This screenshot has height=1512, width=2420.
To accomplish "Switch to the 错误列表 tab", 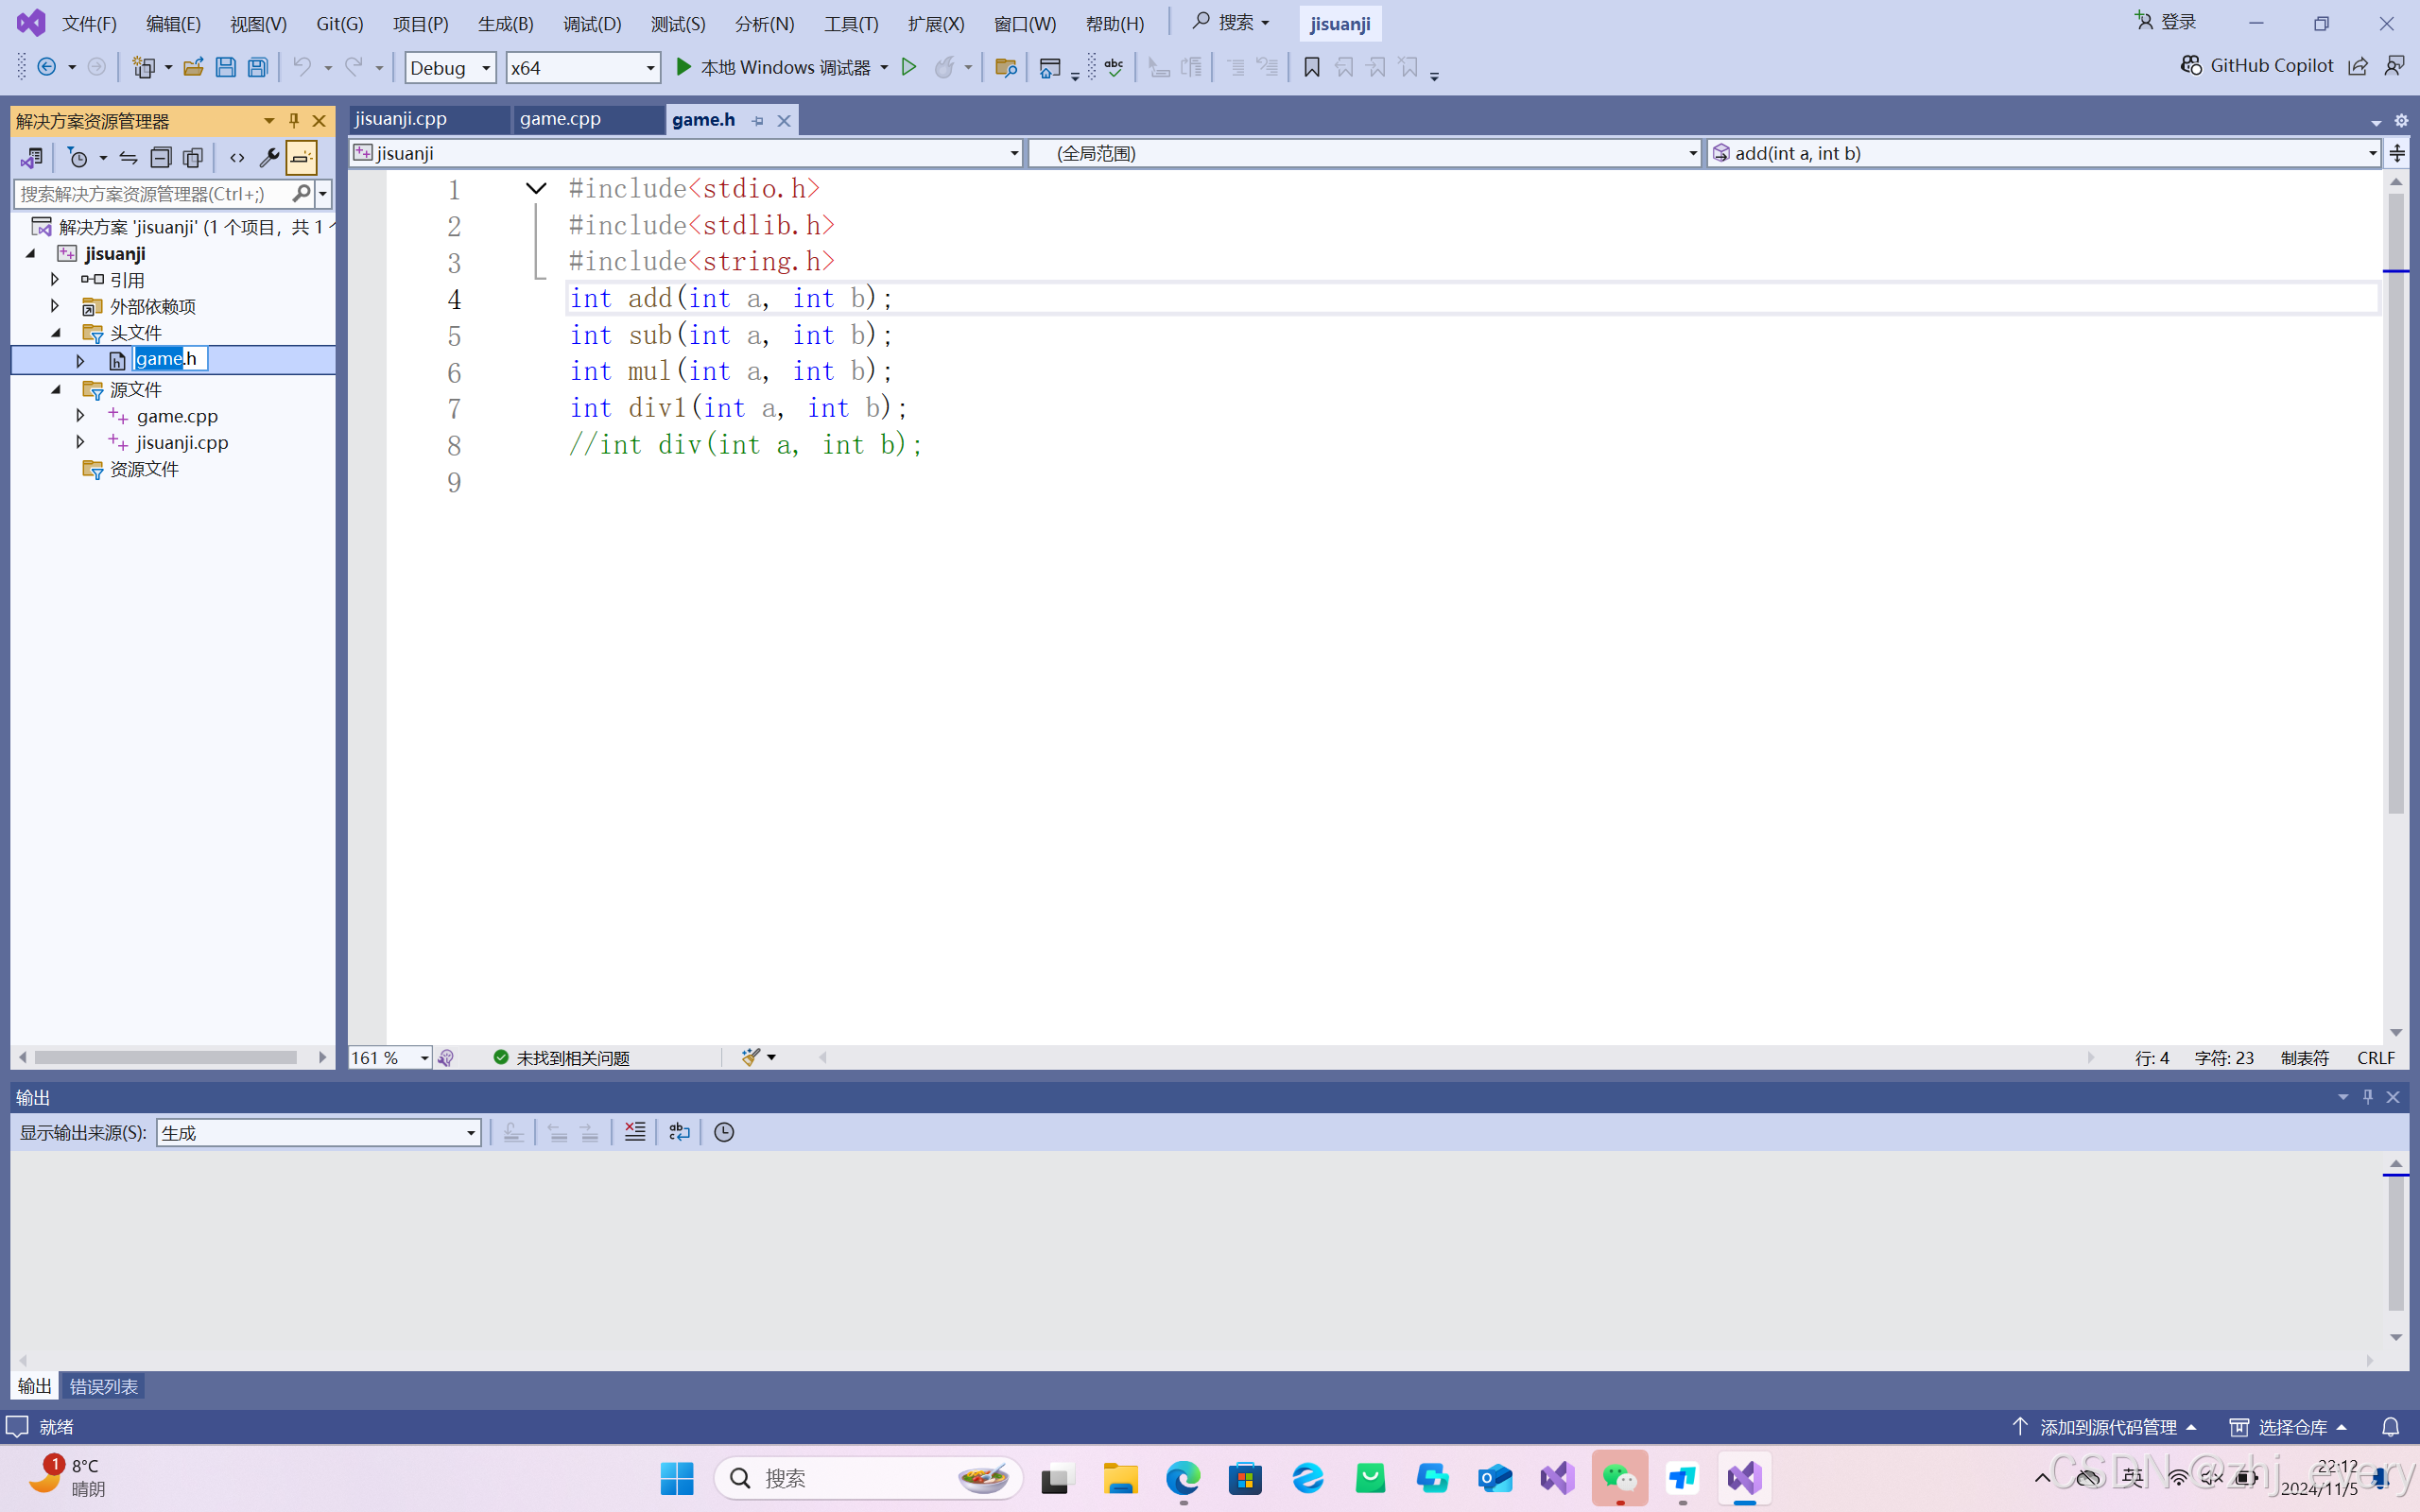I will (103, 1386).
